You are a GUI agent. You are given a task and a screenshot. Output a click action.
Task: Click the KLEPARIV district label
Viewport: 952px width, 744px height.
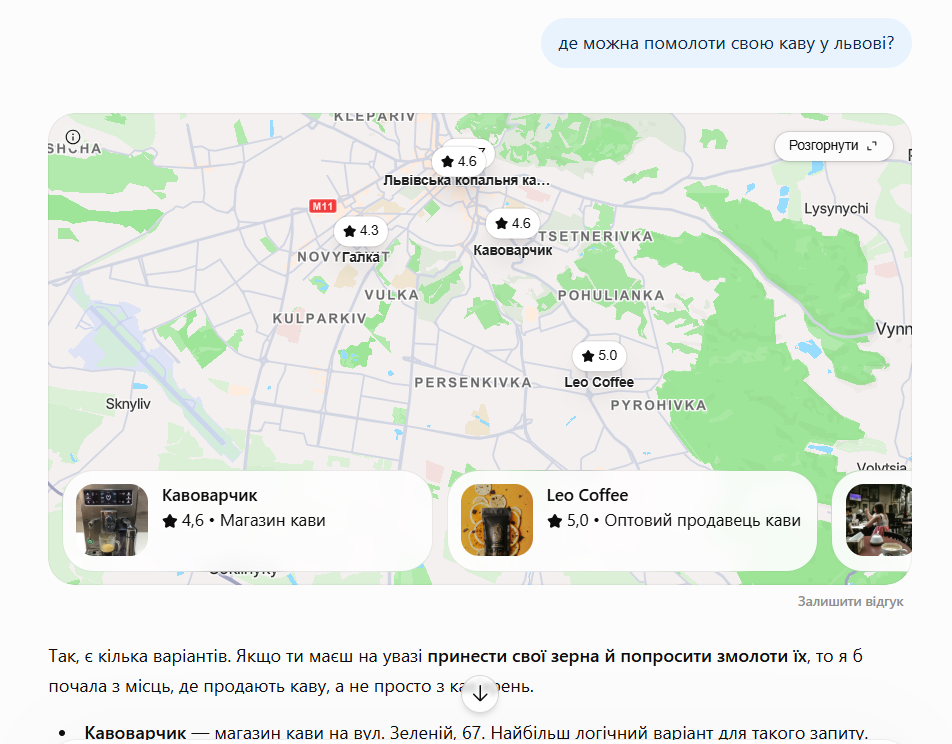(375, 117)
